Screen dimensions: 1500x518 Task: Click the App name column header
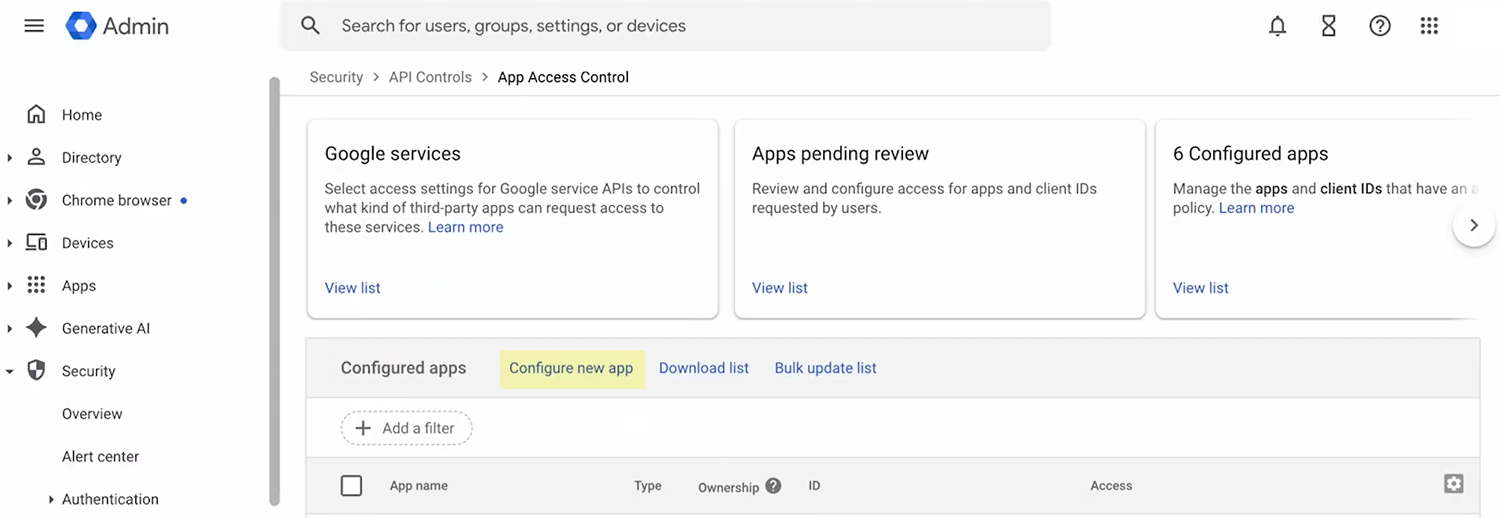tap(418, 486)
